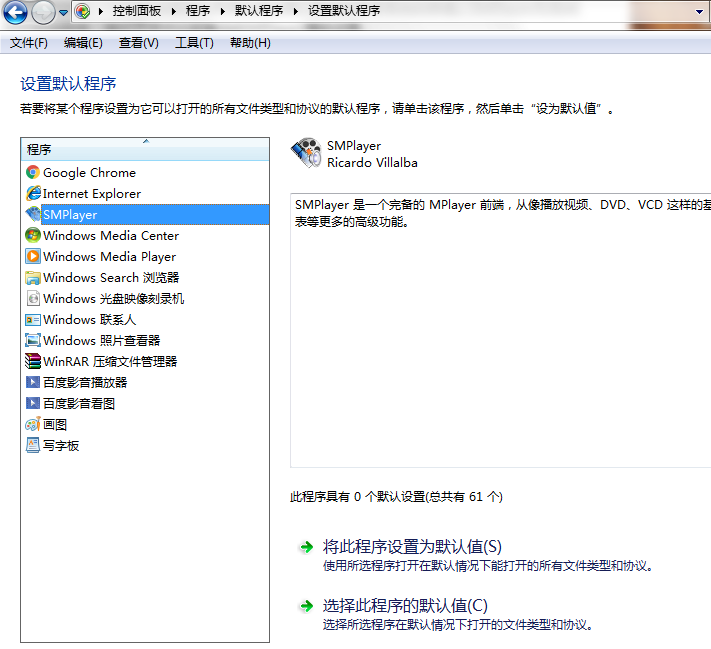Click the WinRAR 压缩文件管理器 icon
Viewport: 711px width, 649px height.
33,361
